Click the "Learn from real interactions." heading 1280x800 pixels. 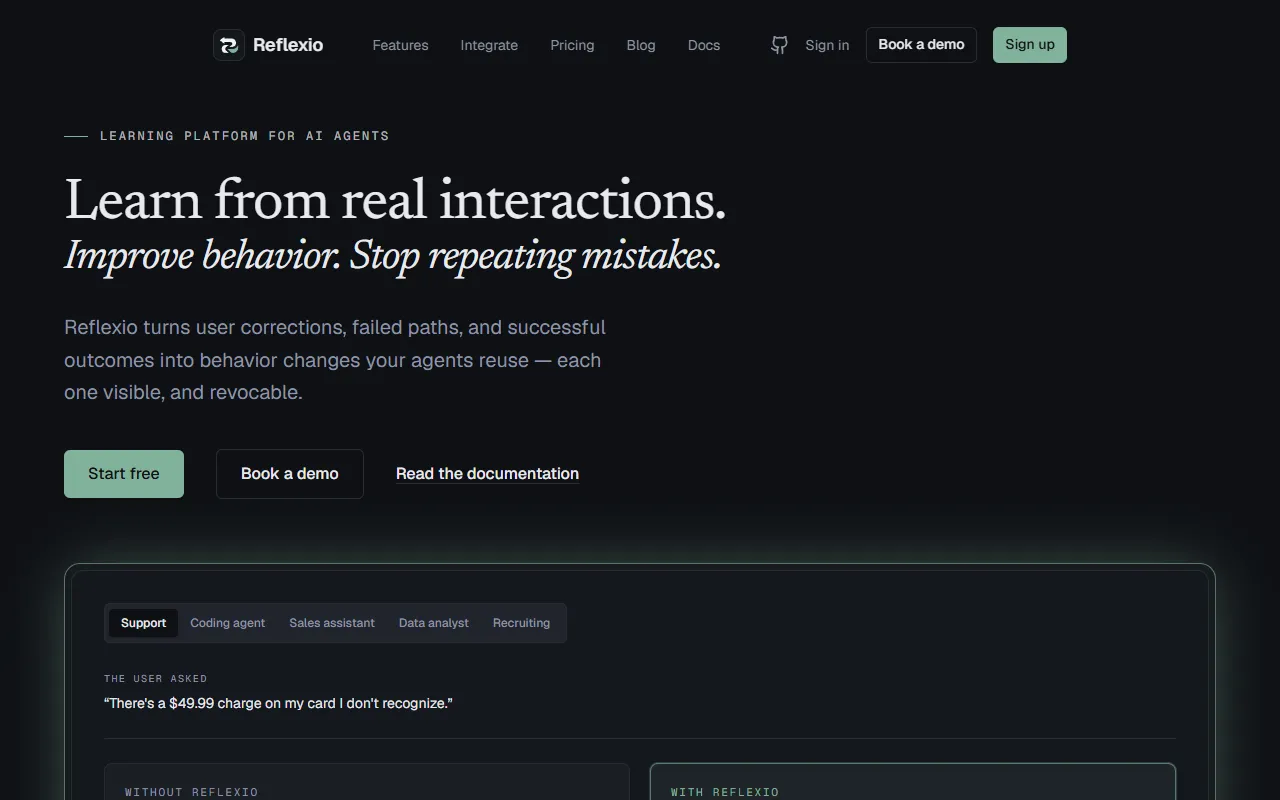tap(395, 199)
